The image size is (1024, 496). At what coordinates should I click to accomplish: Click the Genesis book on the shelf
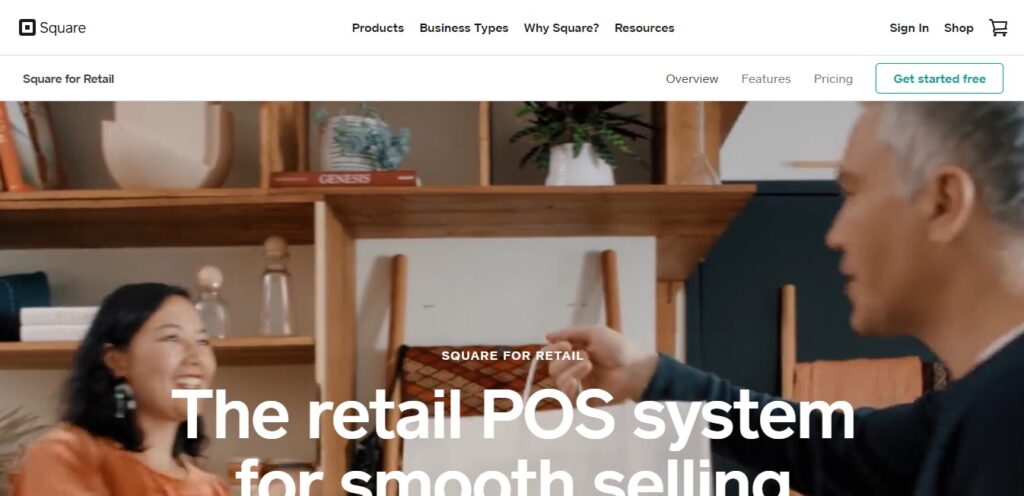[x=344, y=178]
